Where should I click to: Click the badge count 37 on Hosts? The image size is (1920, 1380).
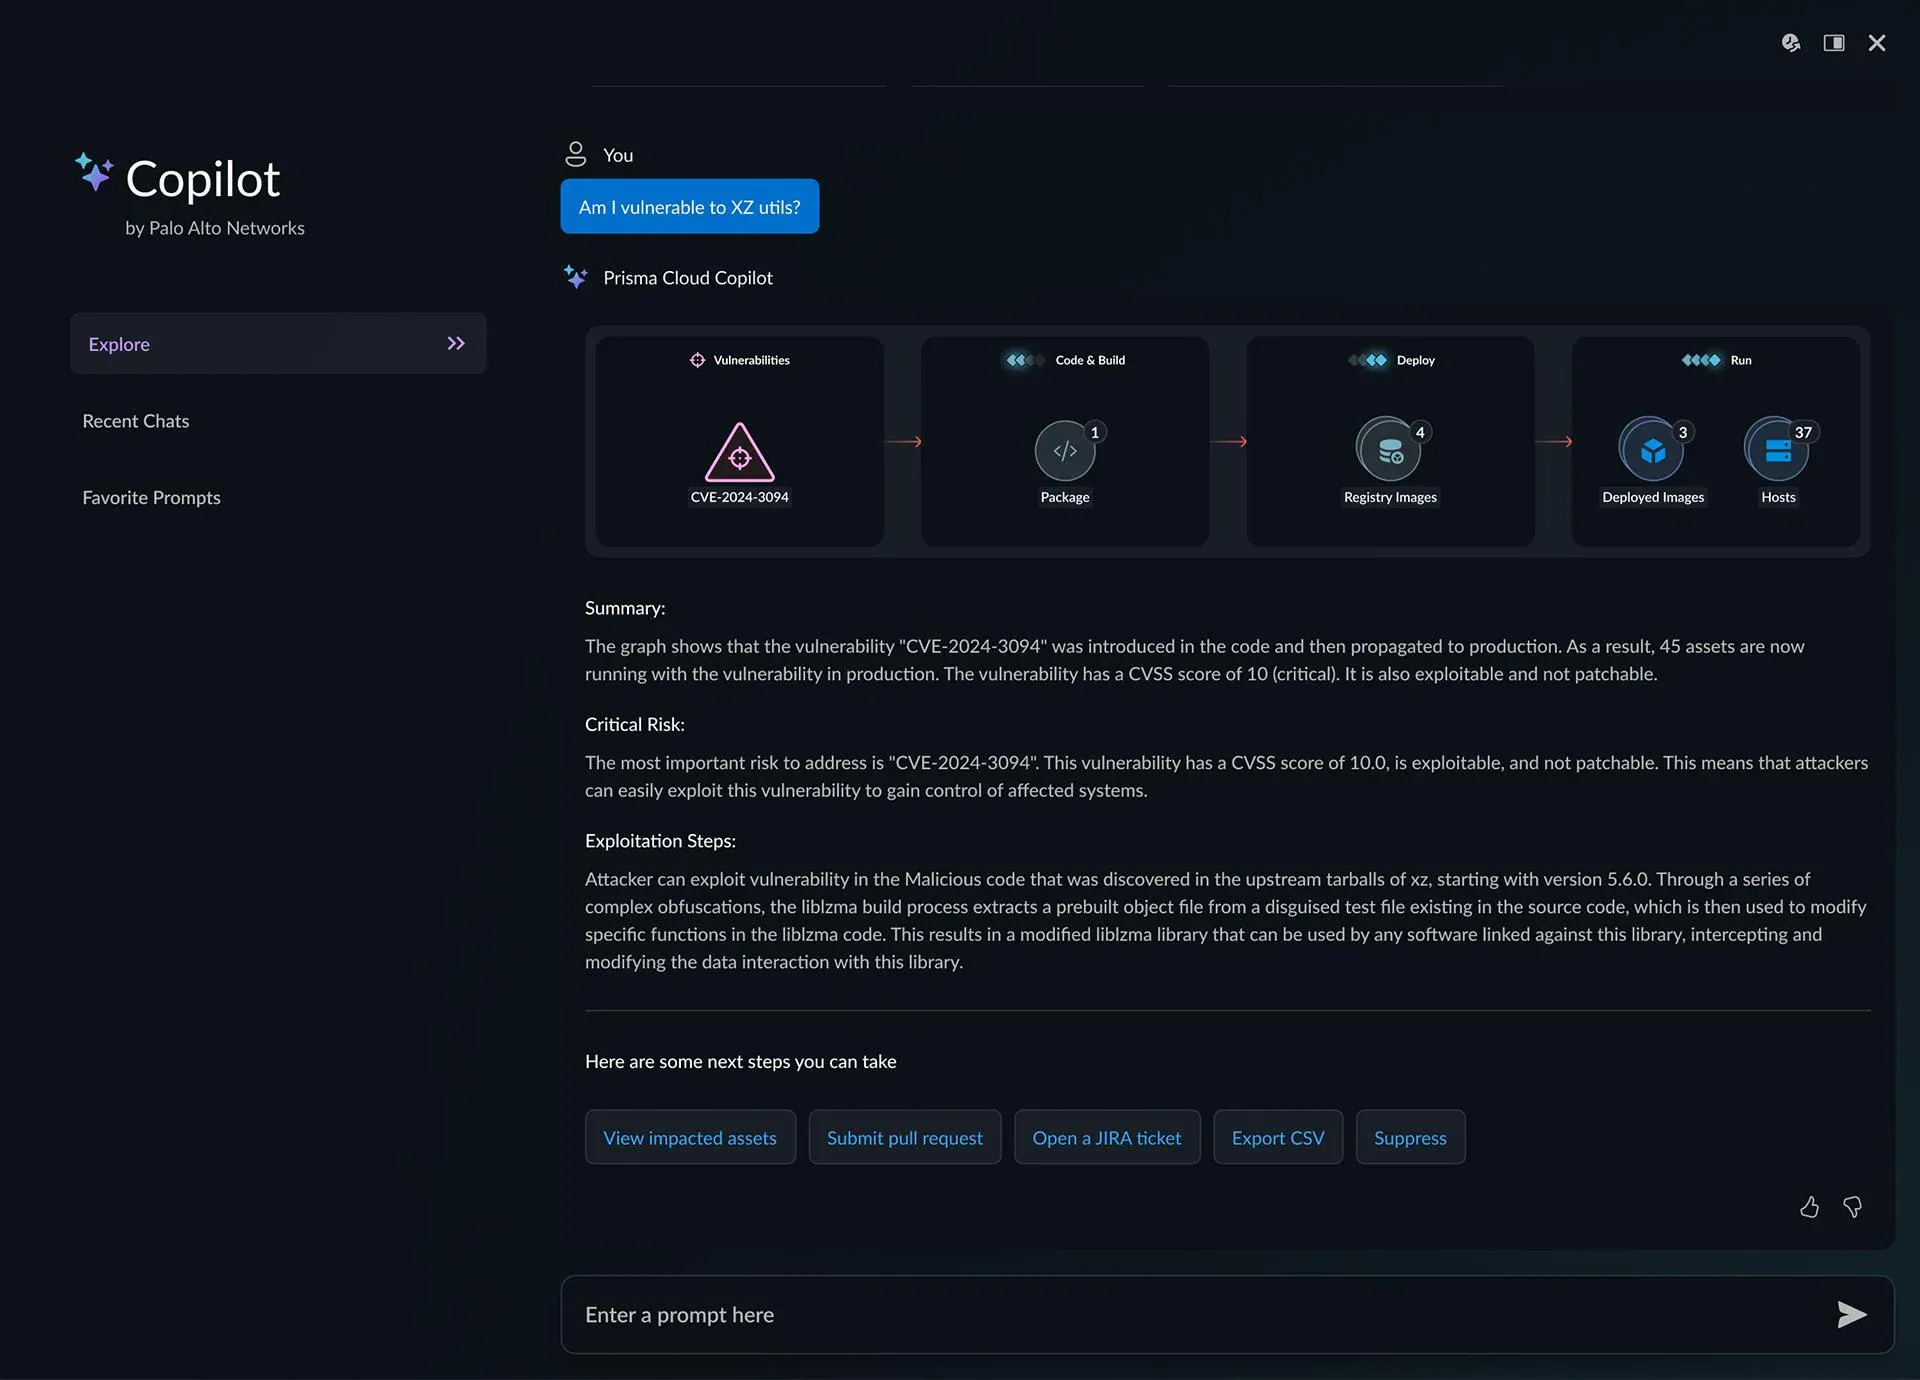(1803, 432)
